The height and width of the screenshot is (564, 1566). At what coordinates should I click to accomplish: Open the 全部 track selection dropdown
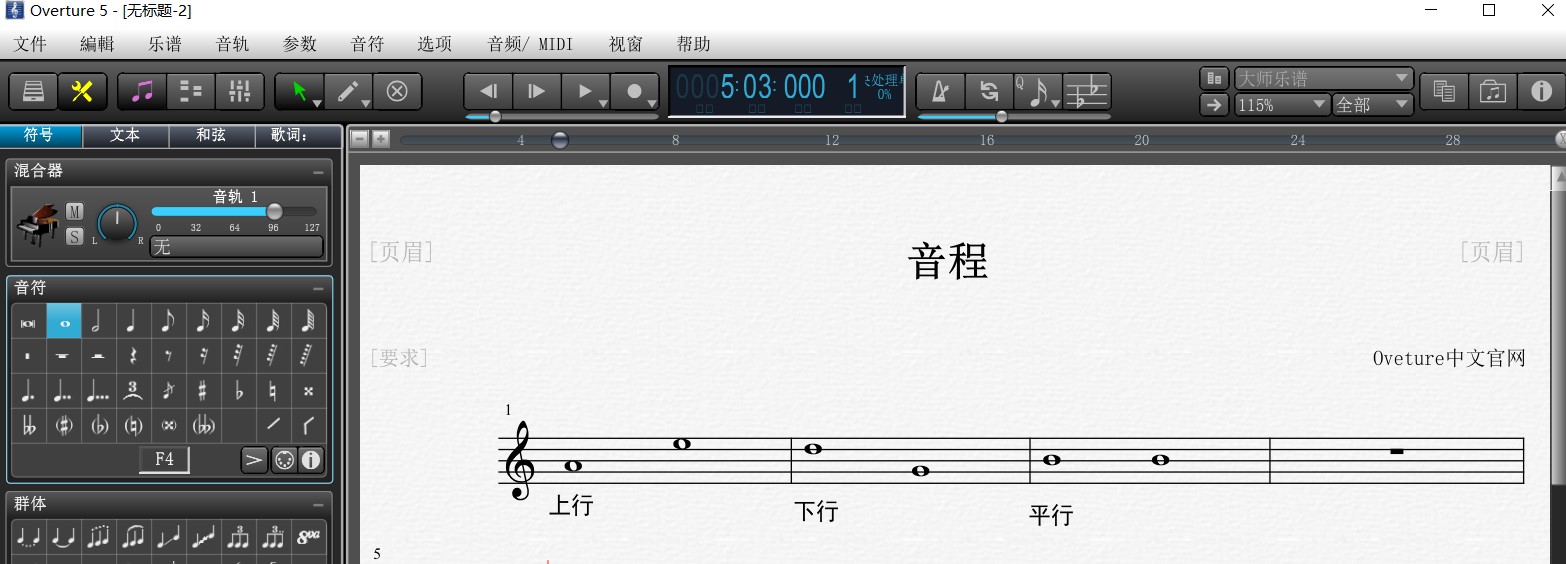point(1373,104)
